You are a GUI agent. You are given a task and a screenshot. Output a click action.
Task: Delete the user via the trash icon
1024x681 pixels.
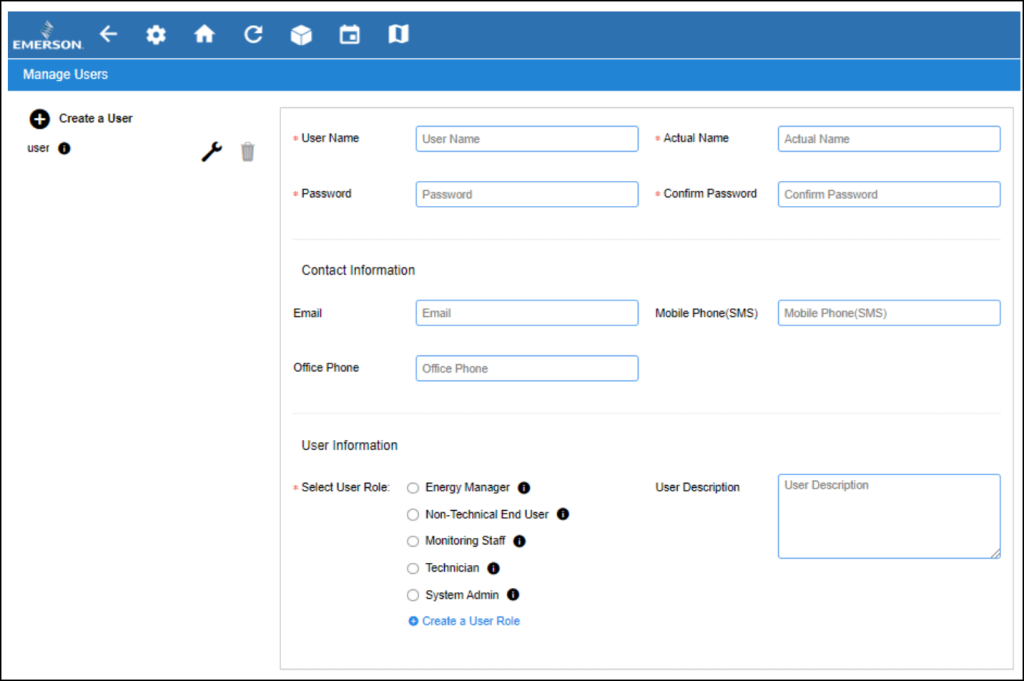[x=247, y=151]
